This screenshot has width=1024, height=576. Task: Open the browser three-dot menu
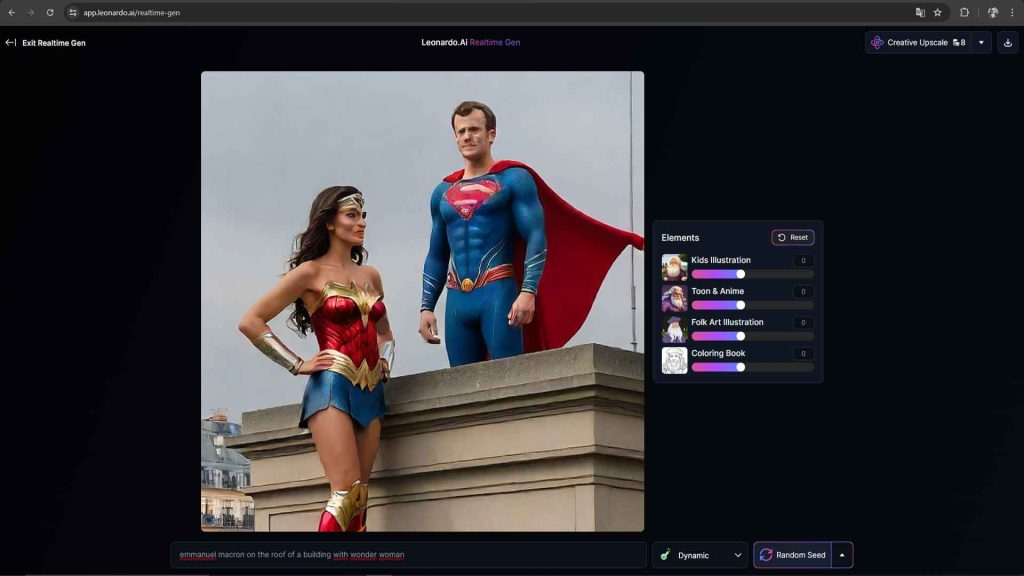[x=1012, y=12]
